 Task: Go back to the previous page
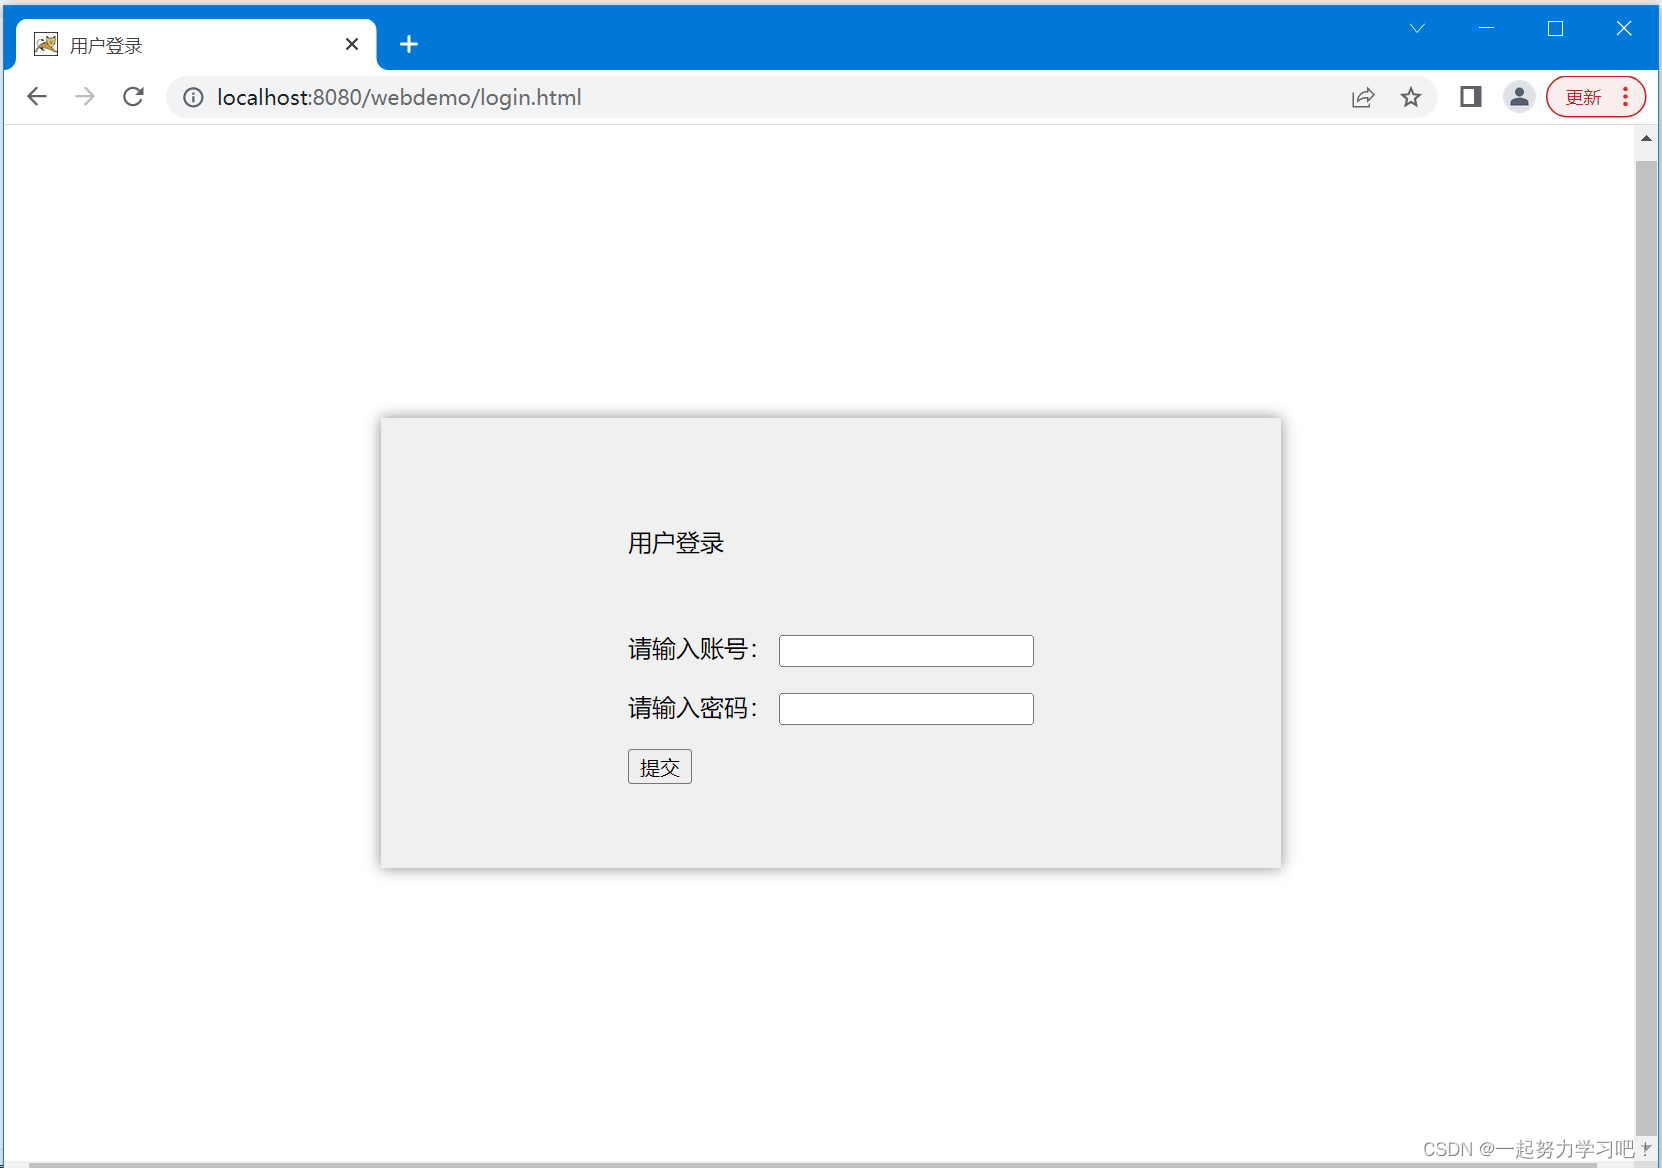click(x=37, y=97)
